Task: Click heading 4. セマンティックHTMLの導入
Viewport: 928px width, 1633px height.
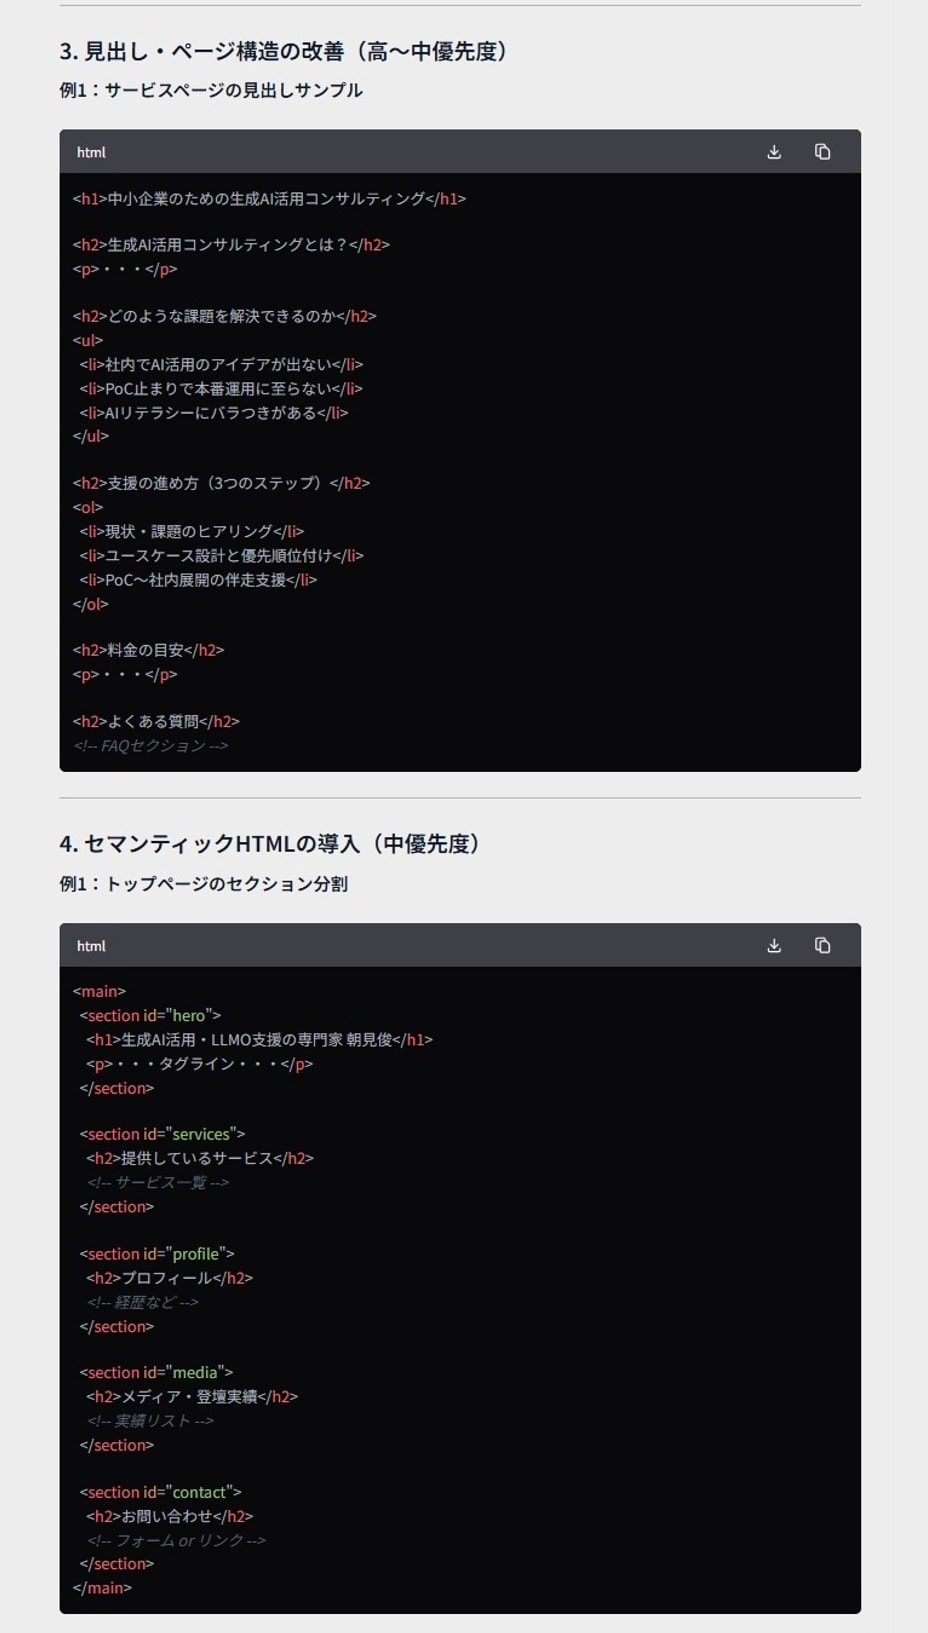Action: click(x=272, y=843)
